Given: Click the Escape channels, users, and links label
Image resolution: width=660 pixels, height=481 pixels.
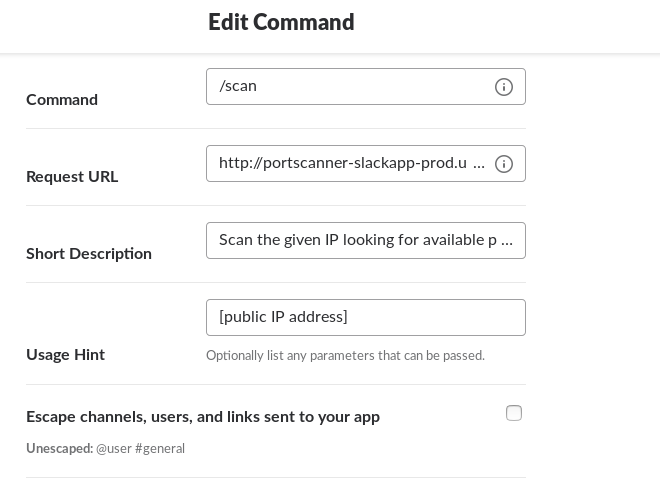Looking at the screenshot, I should tap(203, 417).
